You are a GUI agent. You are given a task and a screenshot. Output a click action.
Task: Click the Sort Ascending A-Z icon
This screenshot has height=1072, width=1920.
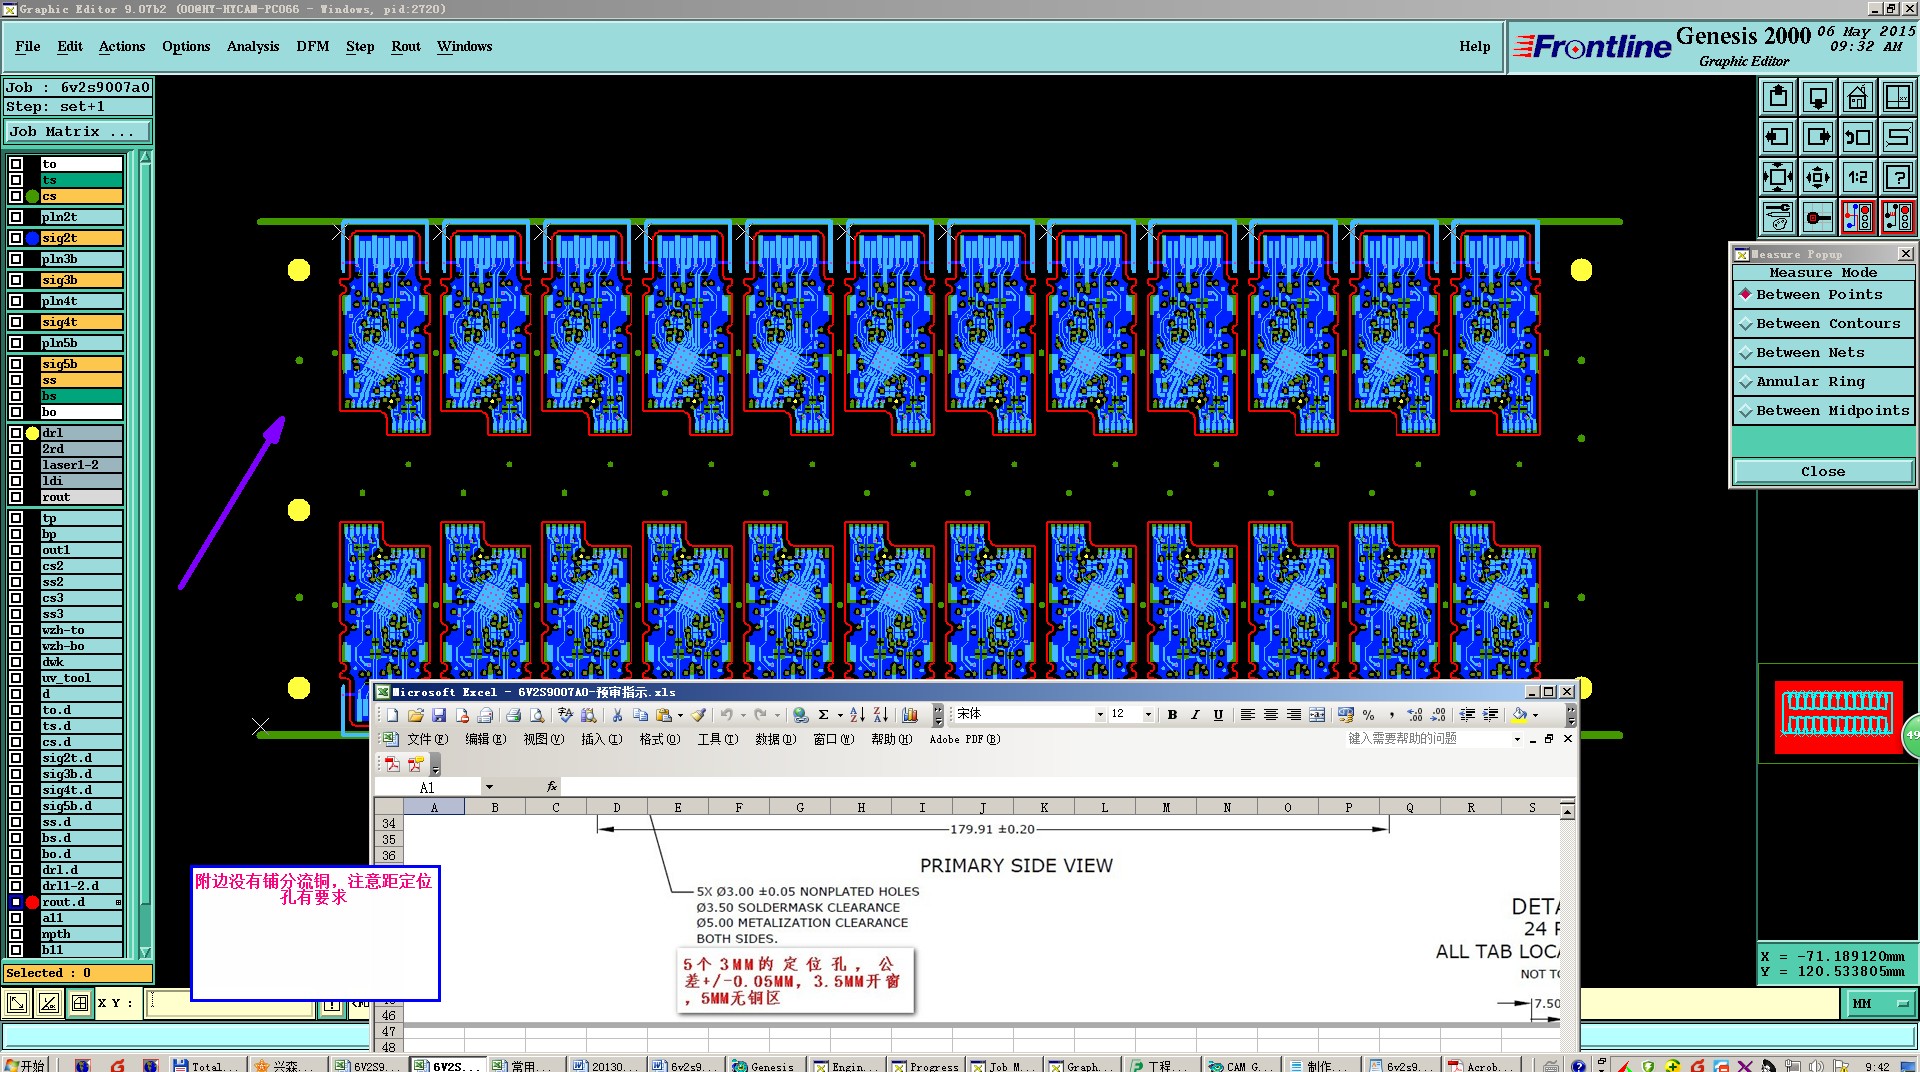click(x=857, y=715)
